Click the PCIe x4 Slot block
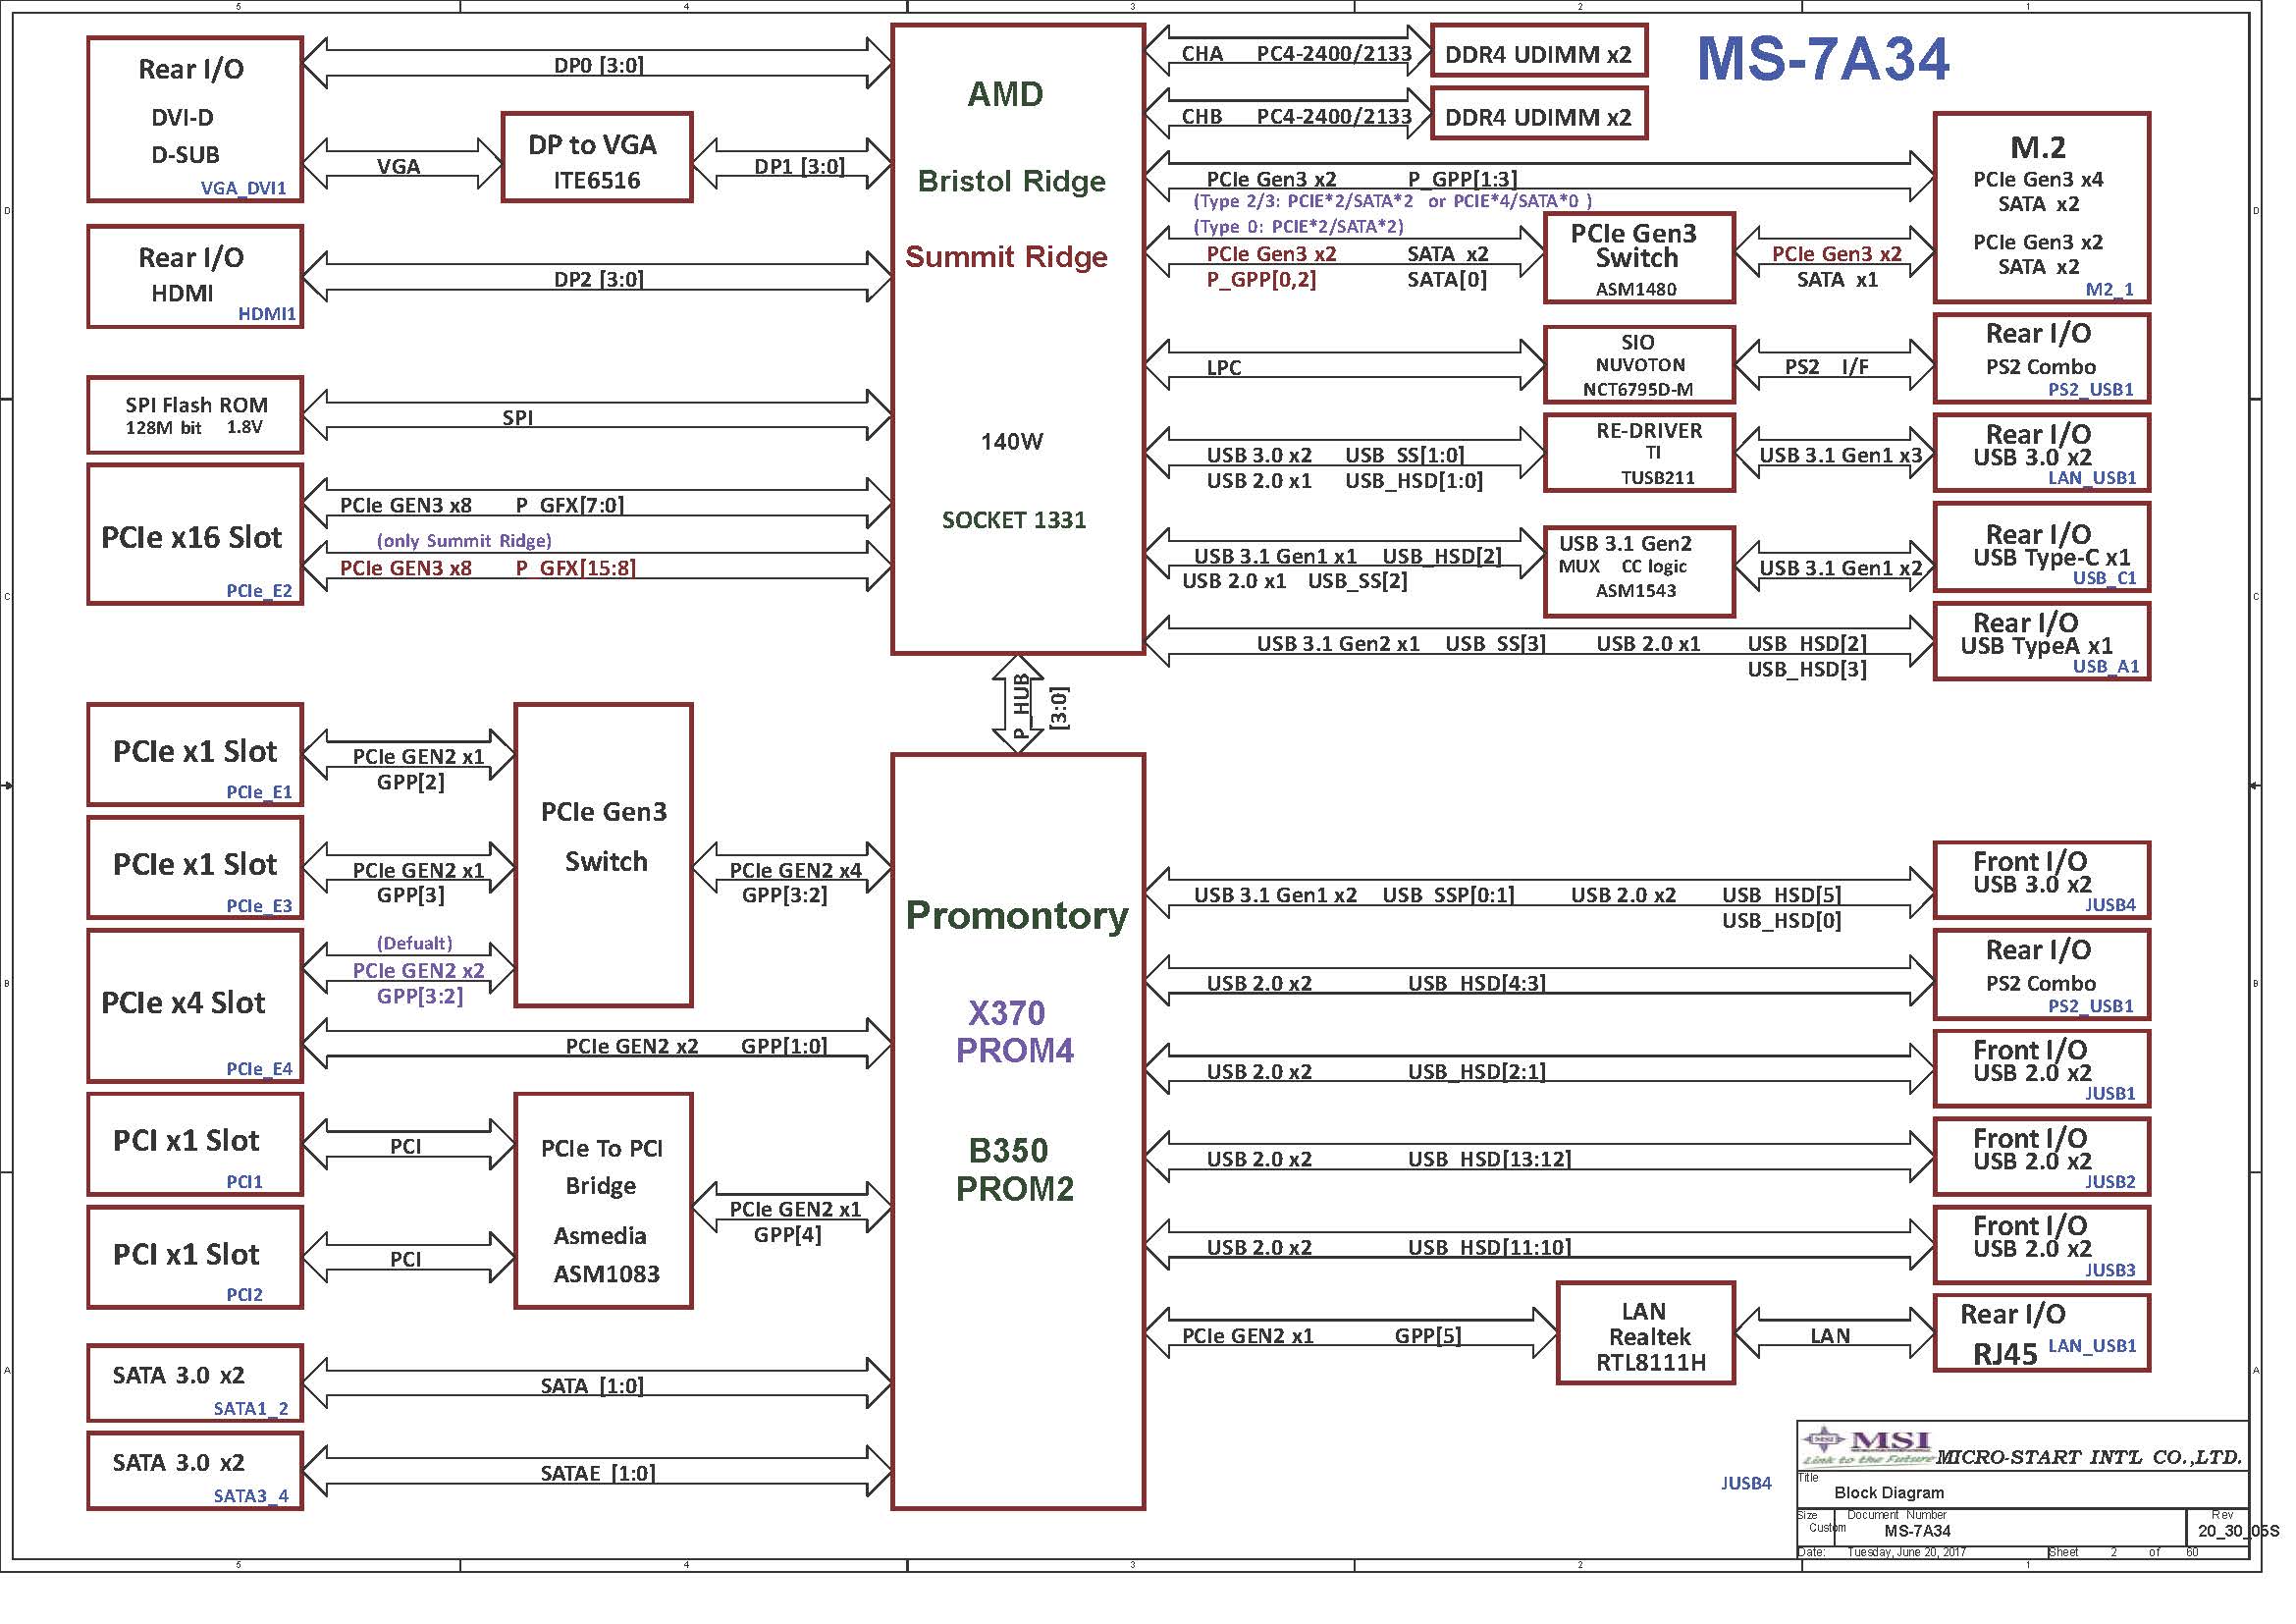 [x=194, y=1005]
